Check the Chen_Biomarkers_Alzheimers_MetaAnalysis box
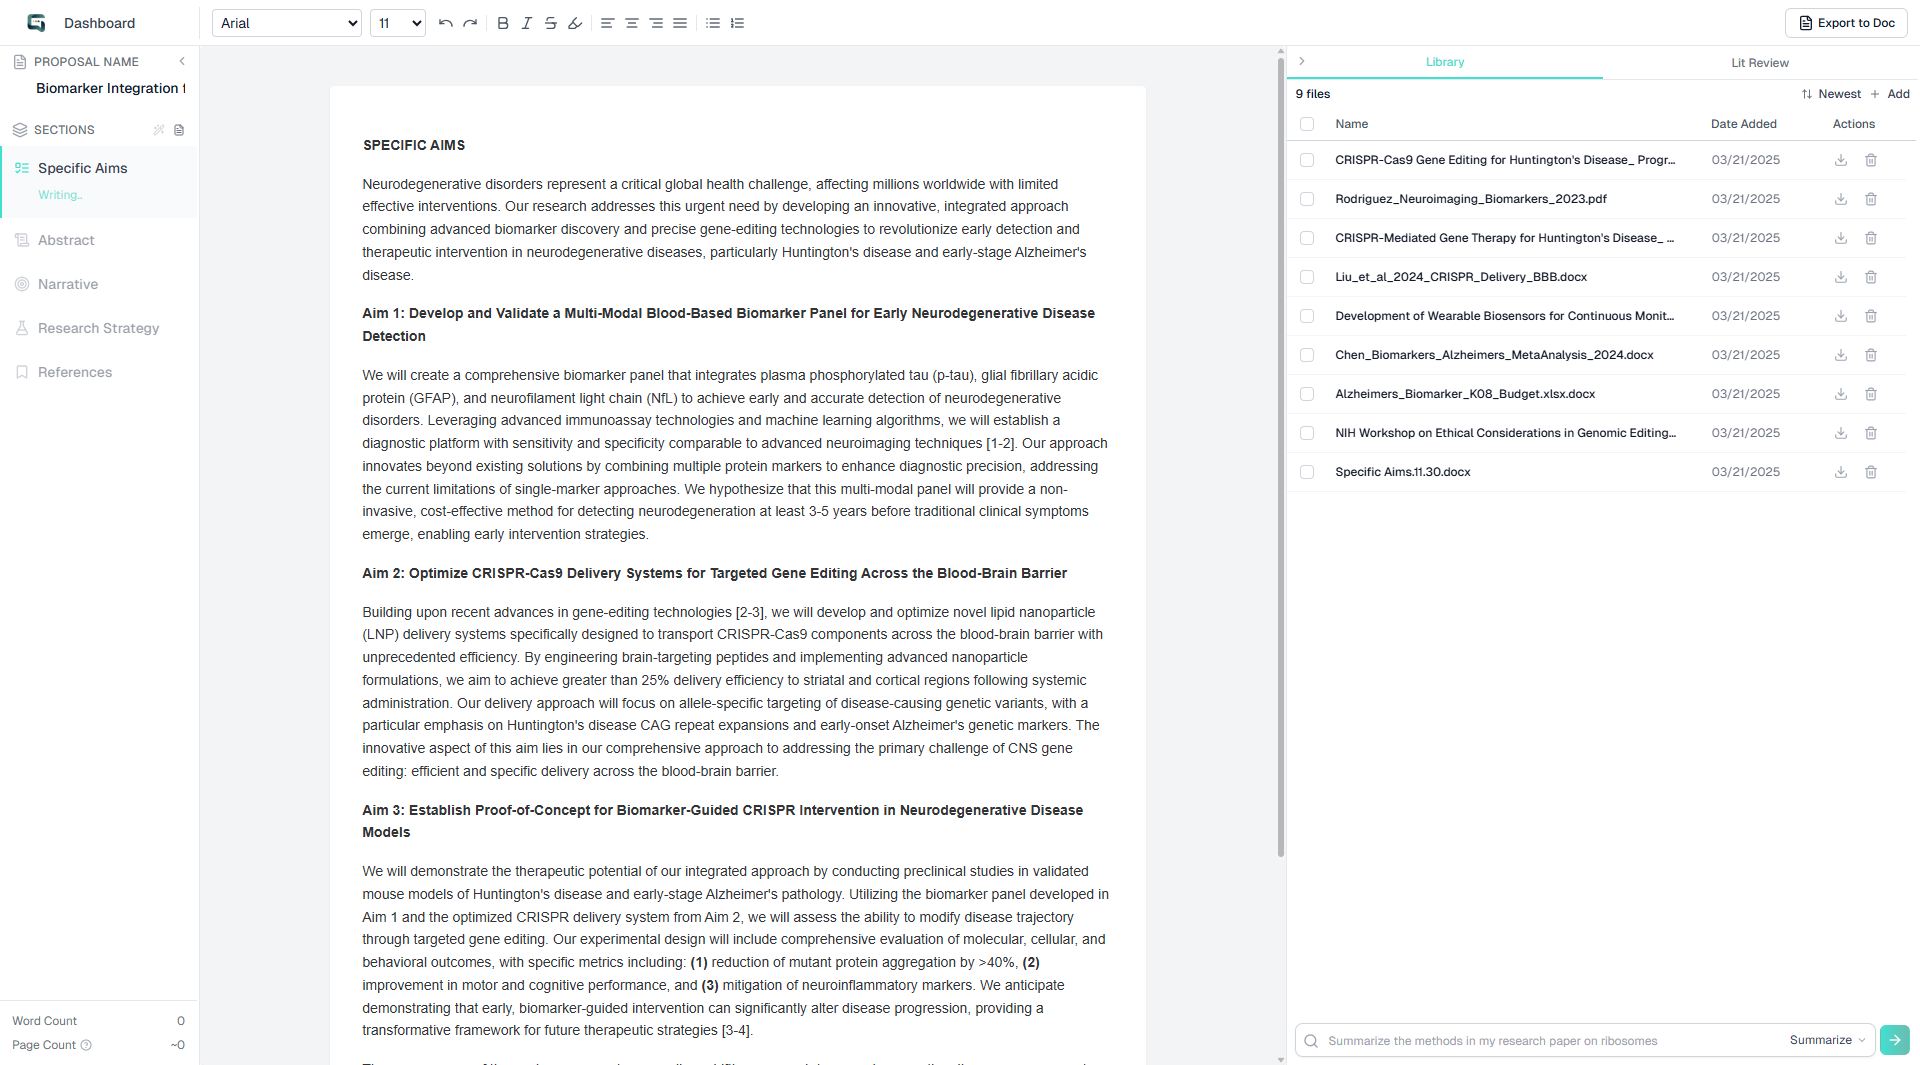 pos(1307,355)
